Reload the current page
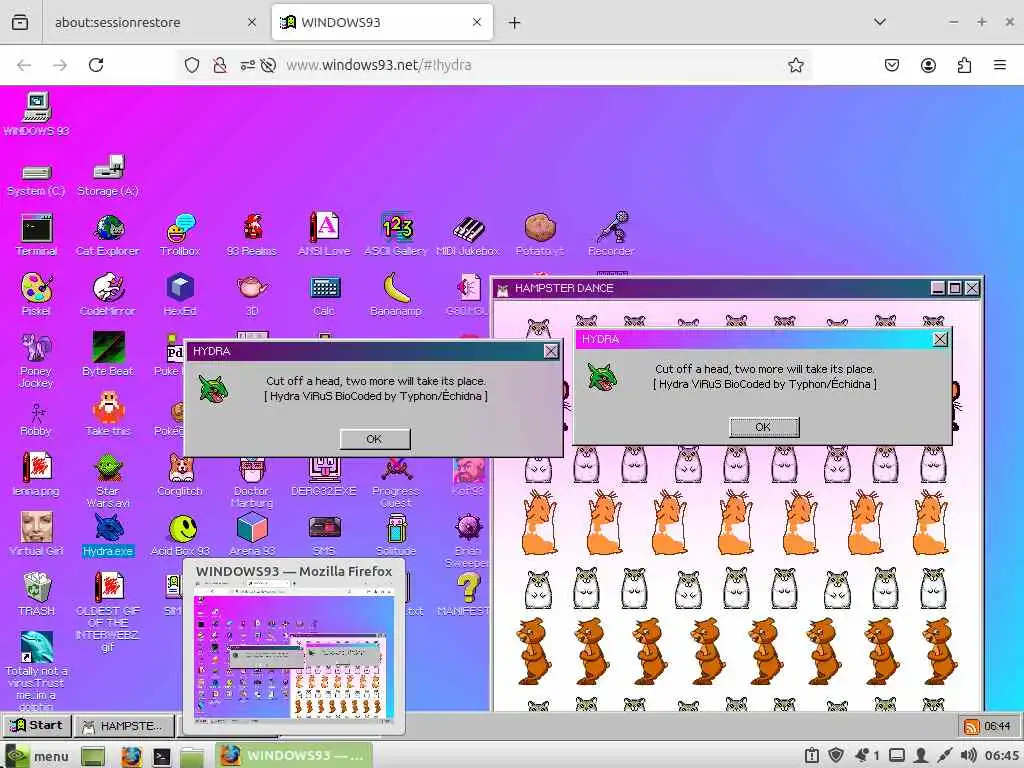The image size is (1024, 768). (x=96, y=65)
